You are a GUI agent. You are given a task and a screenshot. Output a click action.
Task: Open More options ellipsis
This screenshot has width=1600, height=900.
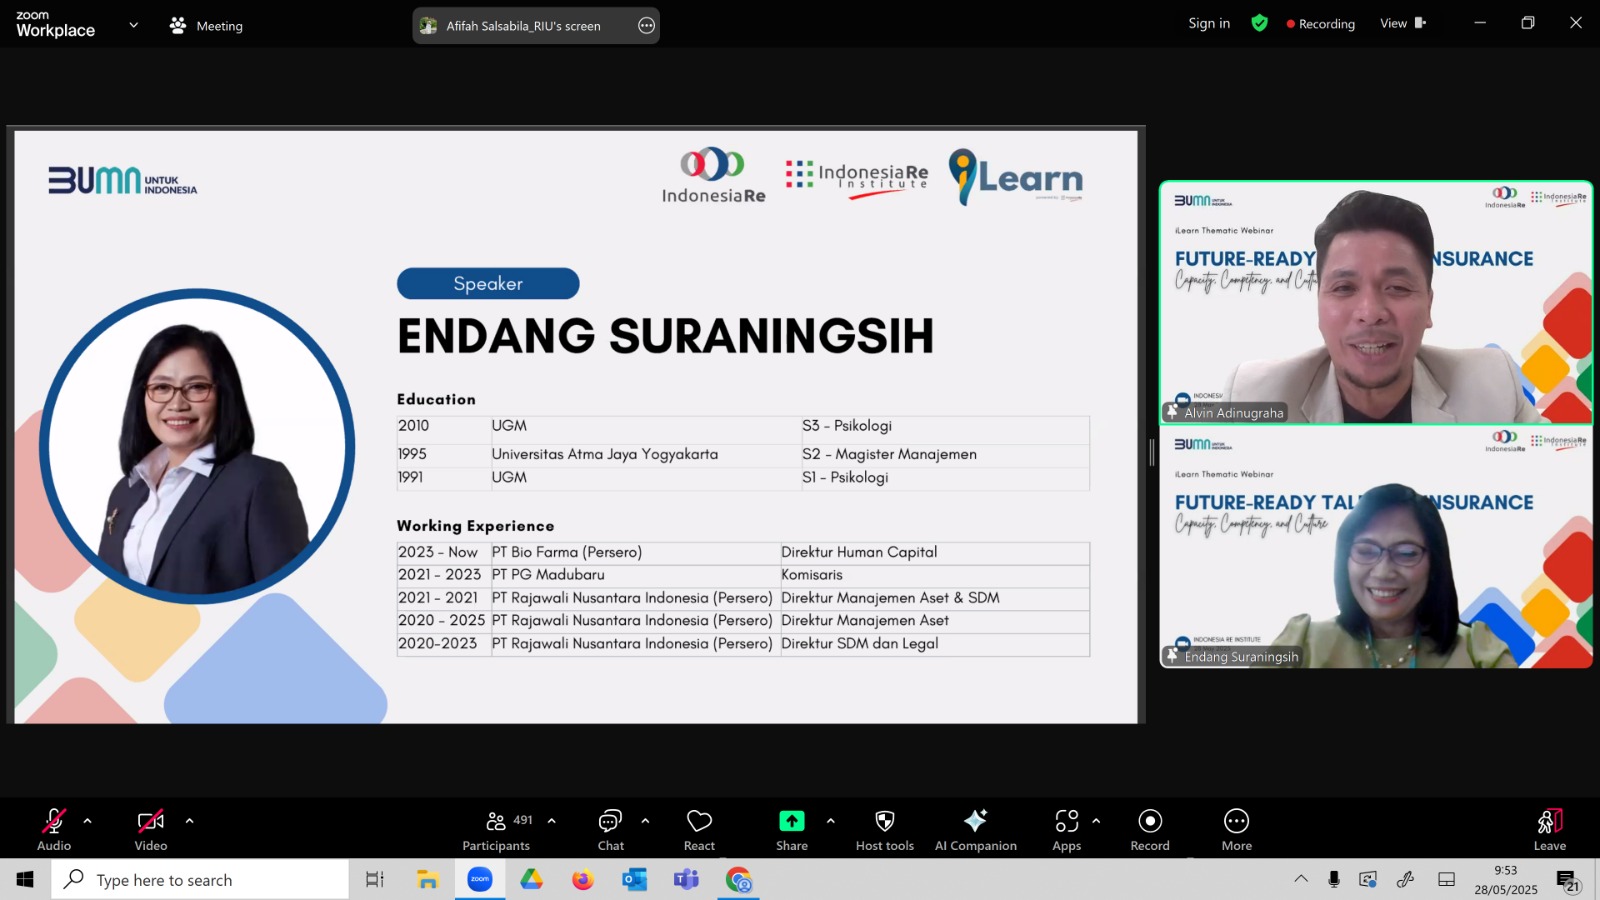point(1236,830)
